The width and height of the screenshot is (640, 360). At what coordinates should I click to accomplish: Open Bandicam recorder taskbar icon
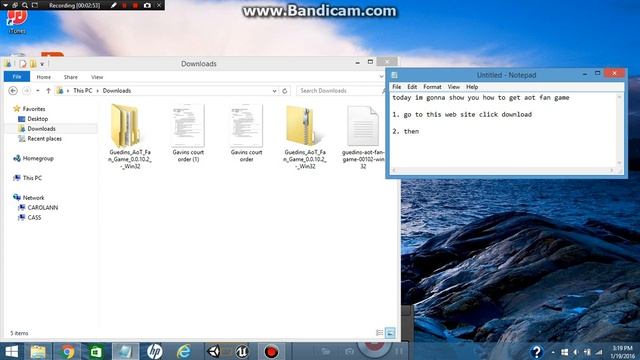(x=271, y=351)
